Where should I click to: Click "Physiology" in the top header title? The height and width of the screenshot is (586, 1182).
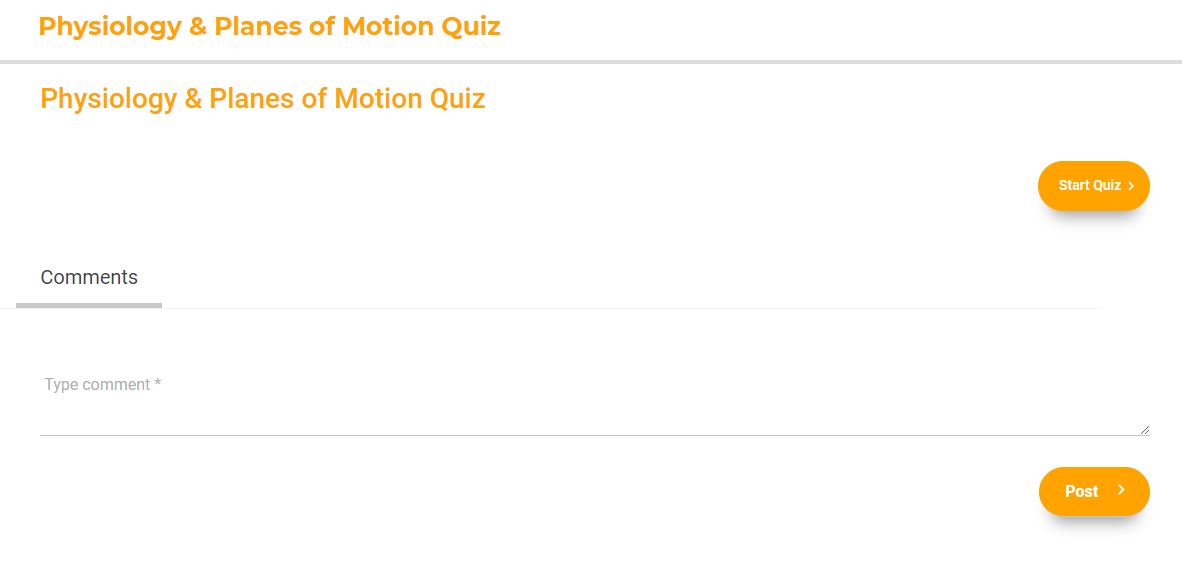[x=109, y=27]
